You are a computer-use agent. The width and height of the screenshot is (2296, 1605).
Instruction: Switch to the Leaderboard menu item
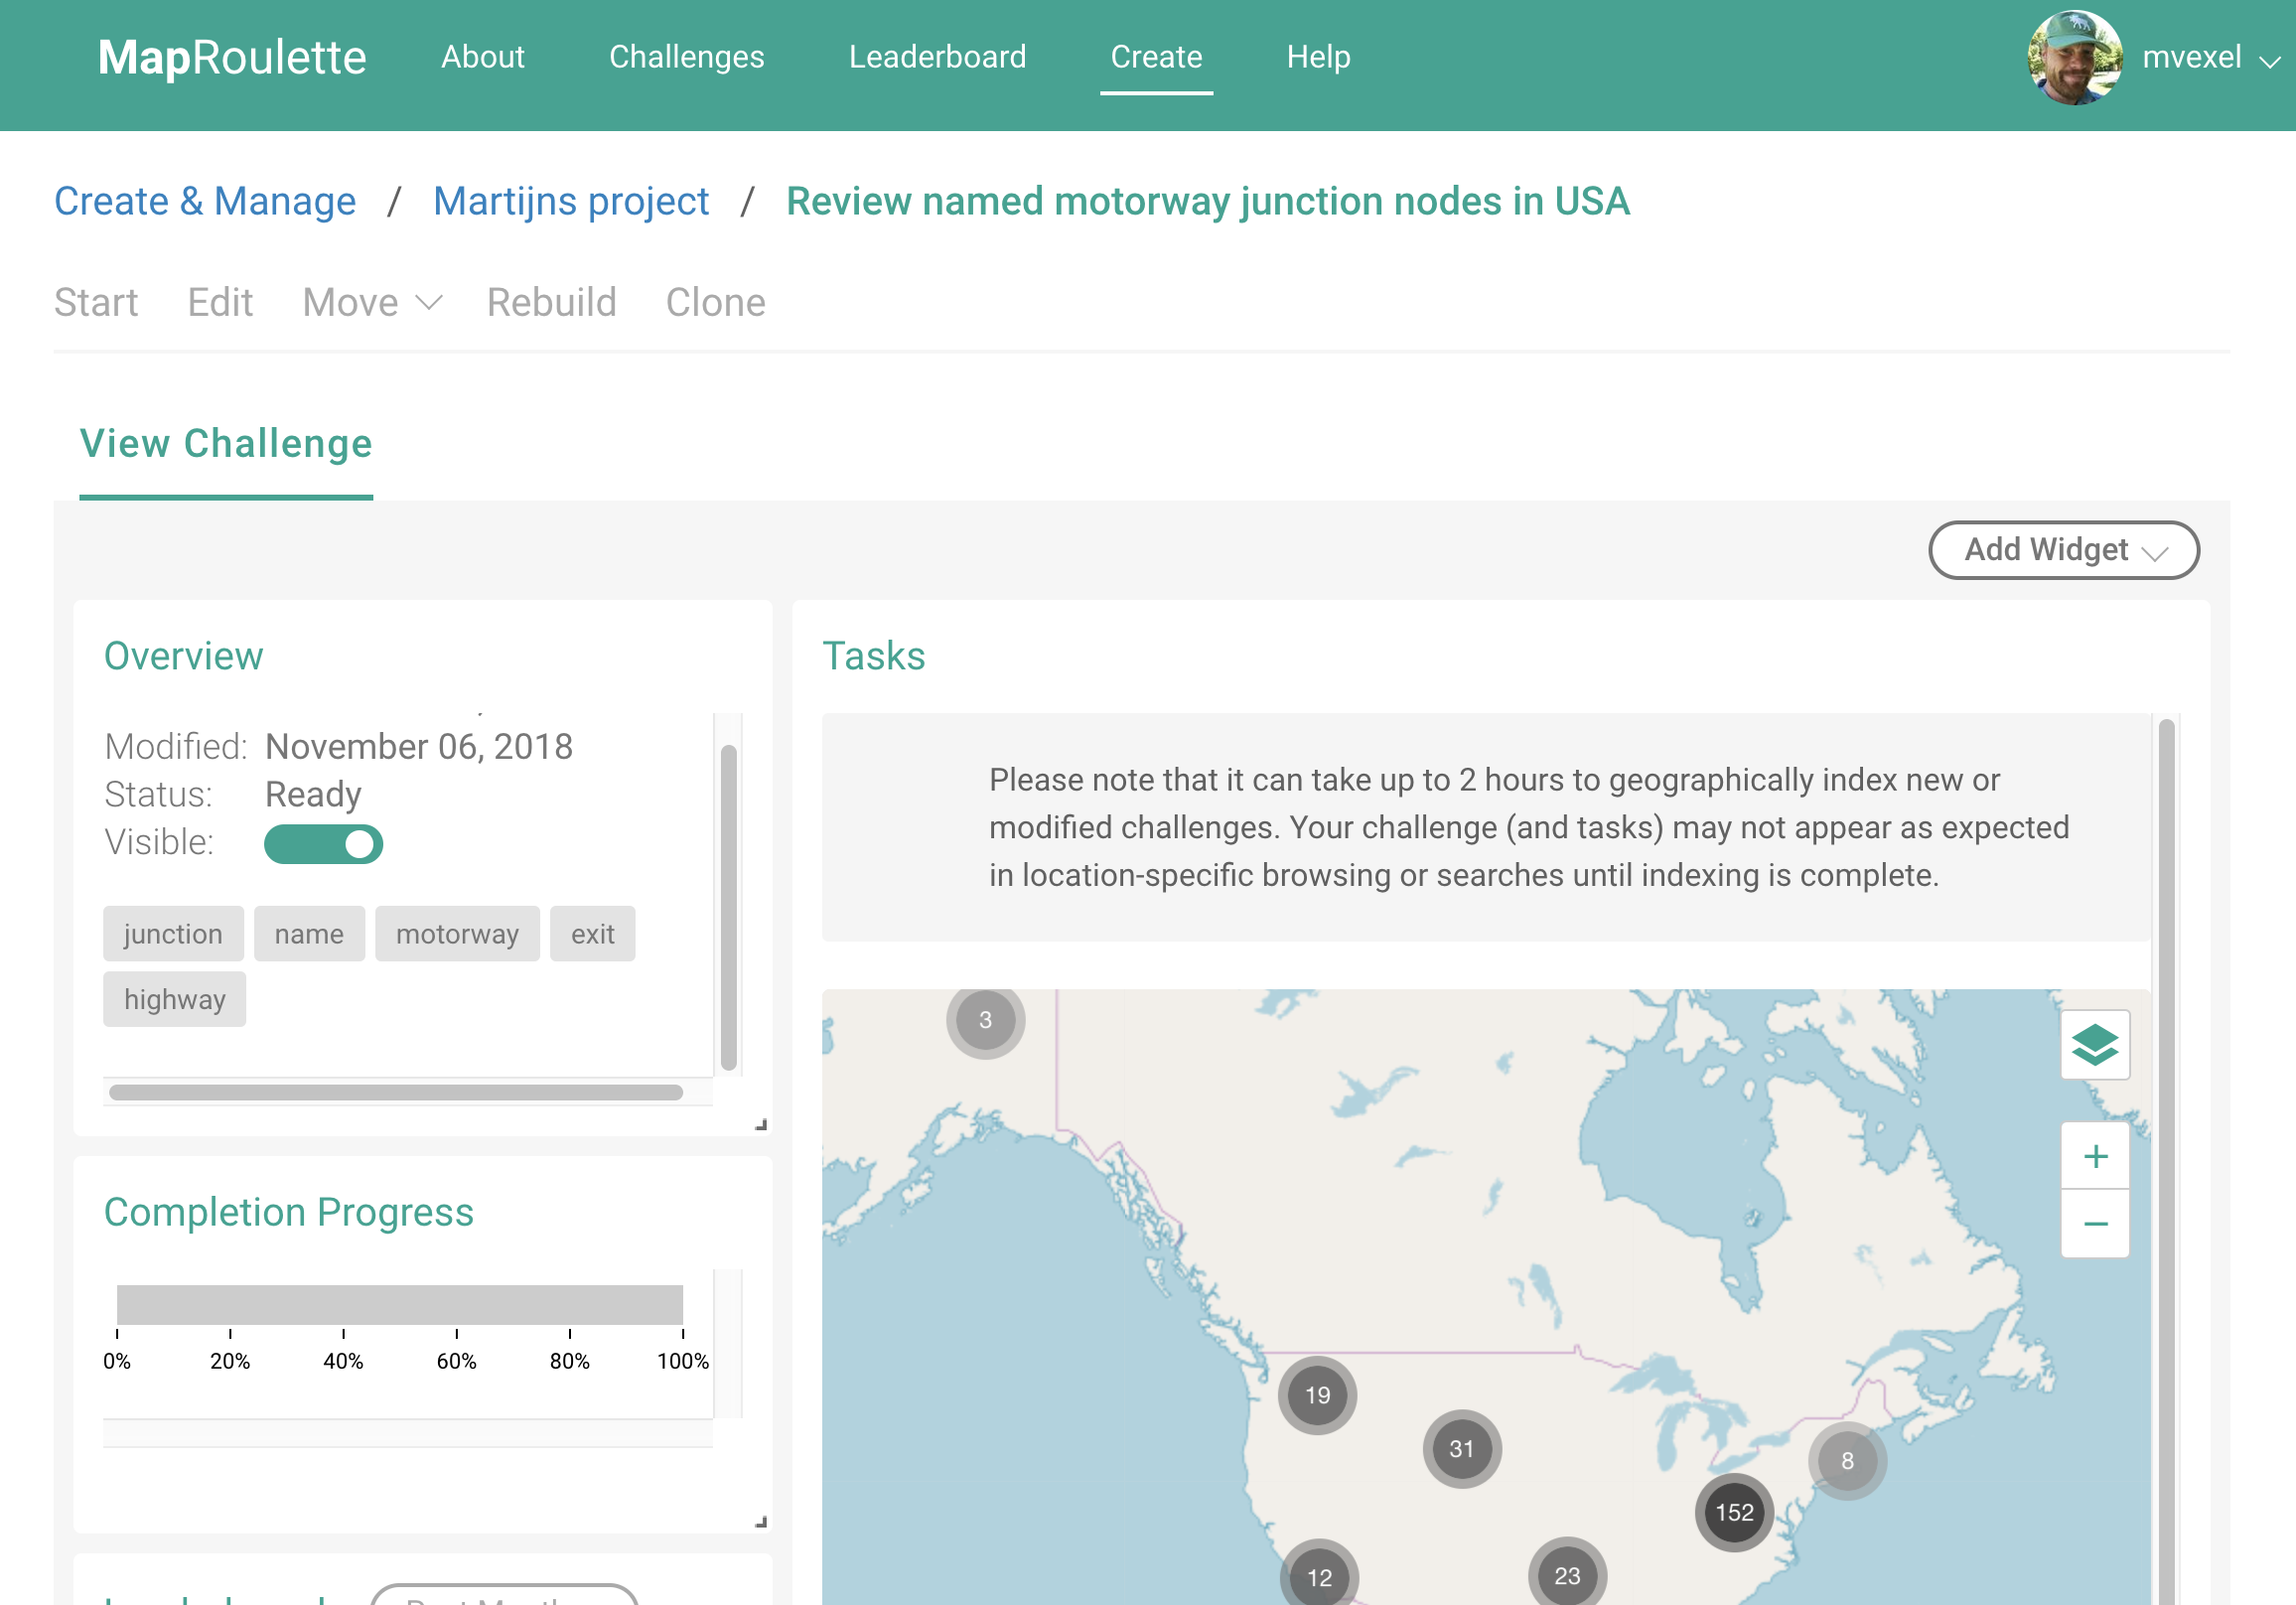coord(937,57)
